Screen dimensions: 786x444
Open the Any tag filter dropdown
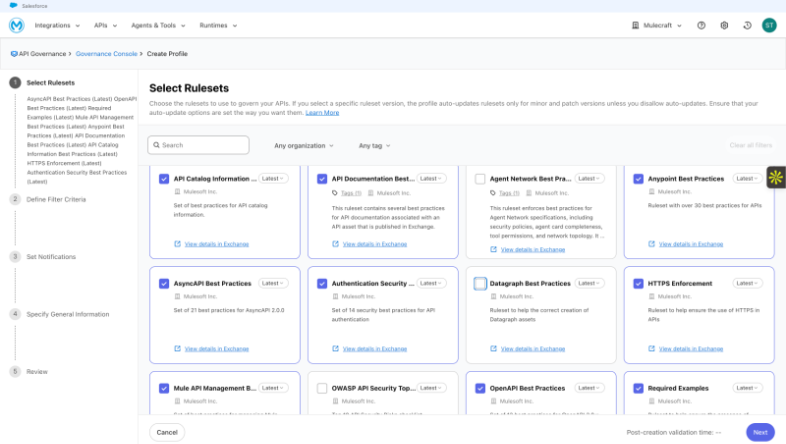pyautogui.click(x=374, y=146)
